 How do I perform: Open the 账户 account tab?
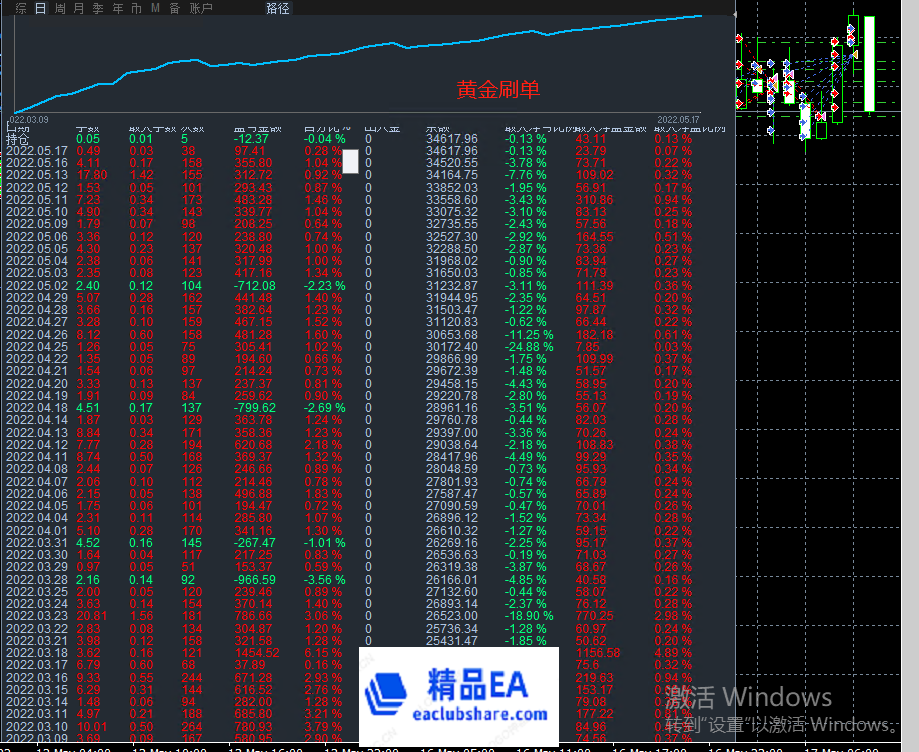[201, 8]
